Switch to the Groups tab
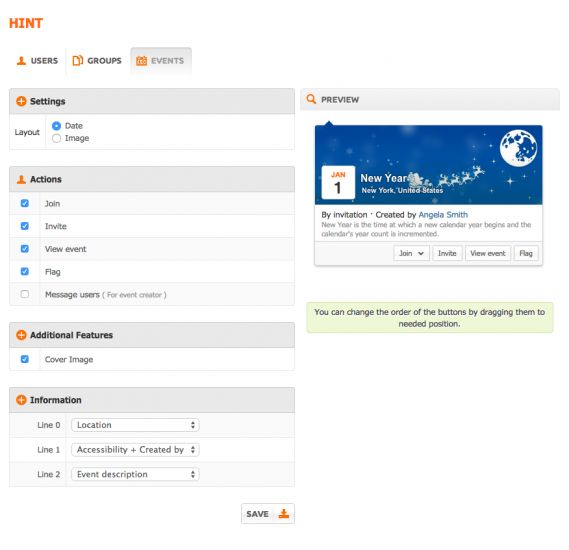Image resolution: width=569 pixels, height=550 pixels. [x=97, y=61]
